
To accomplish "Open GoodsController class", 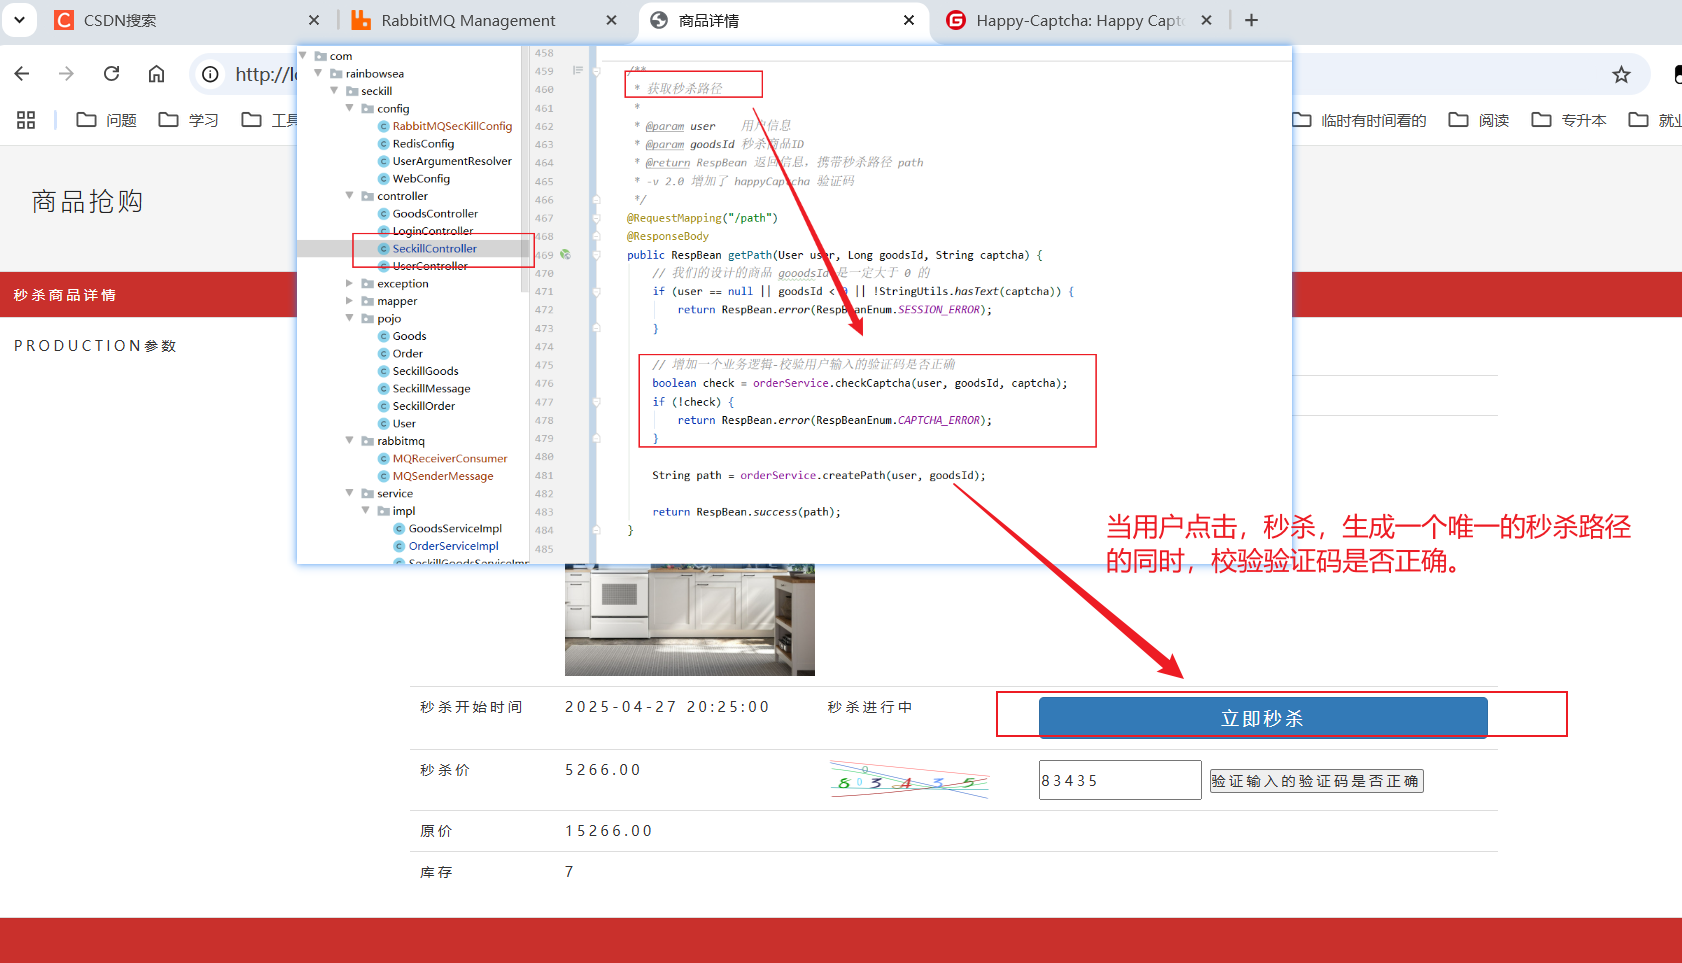I will 428,213.
